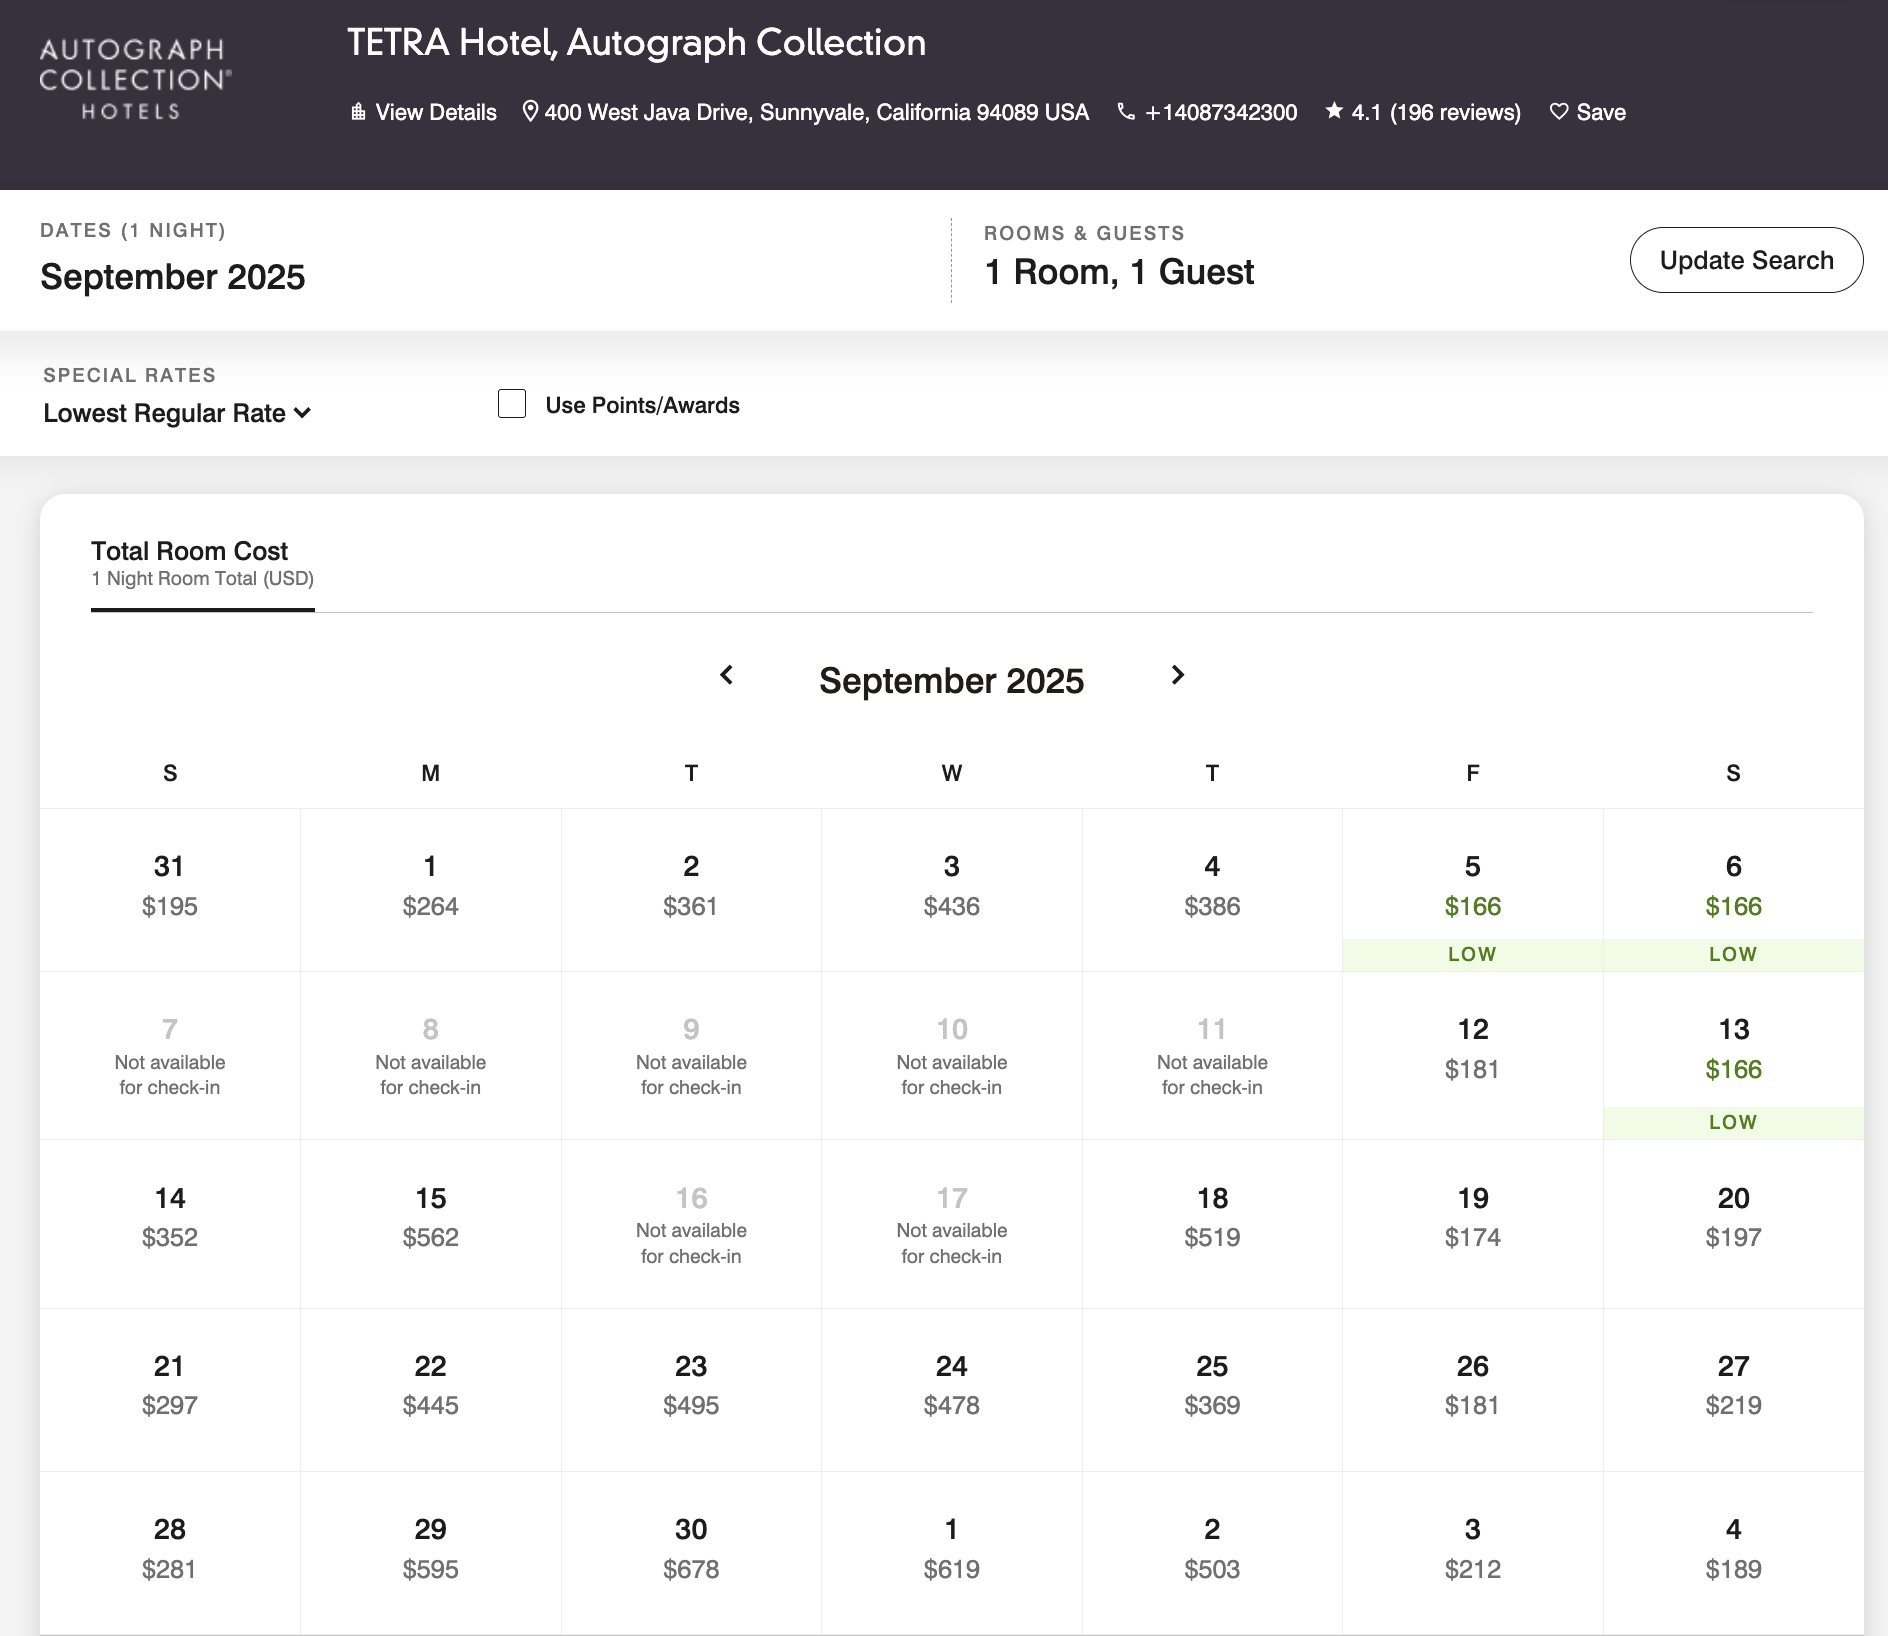The width and height of the screenshot is (1888, 1636).
Task: Click the building icon beside View Details
Action: [x=358, y=112]
